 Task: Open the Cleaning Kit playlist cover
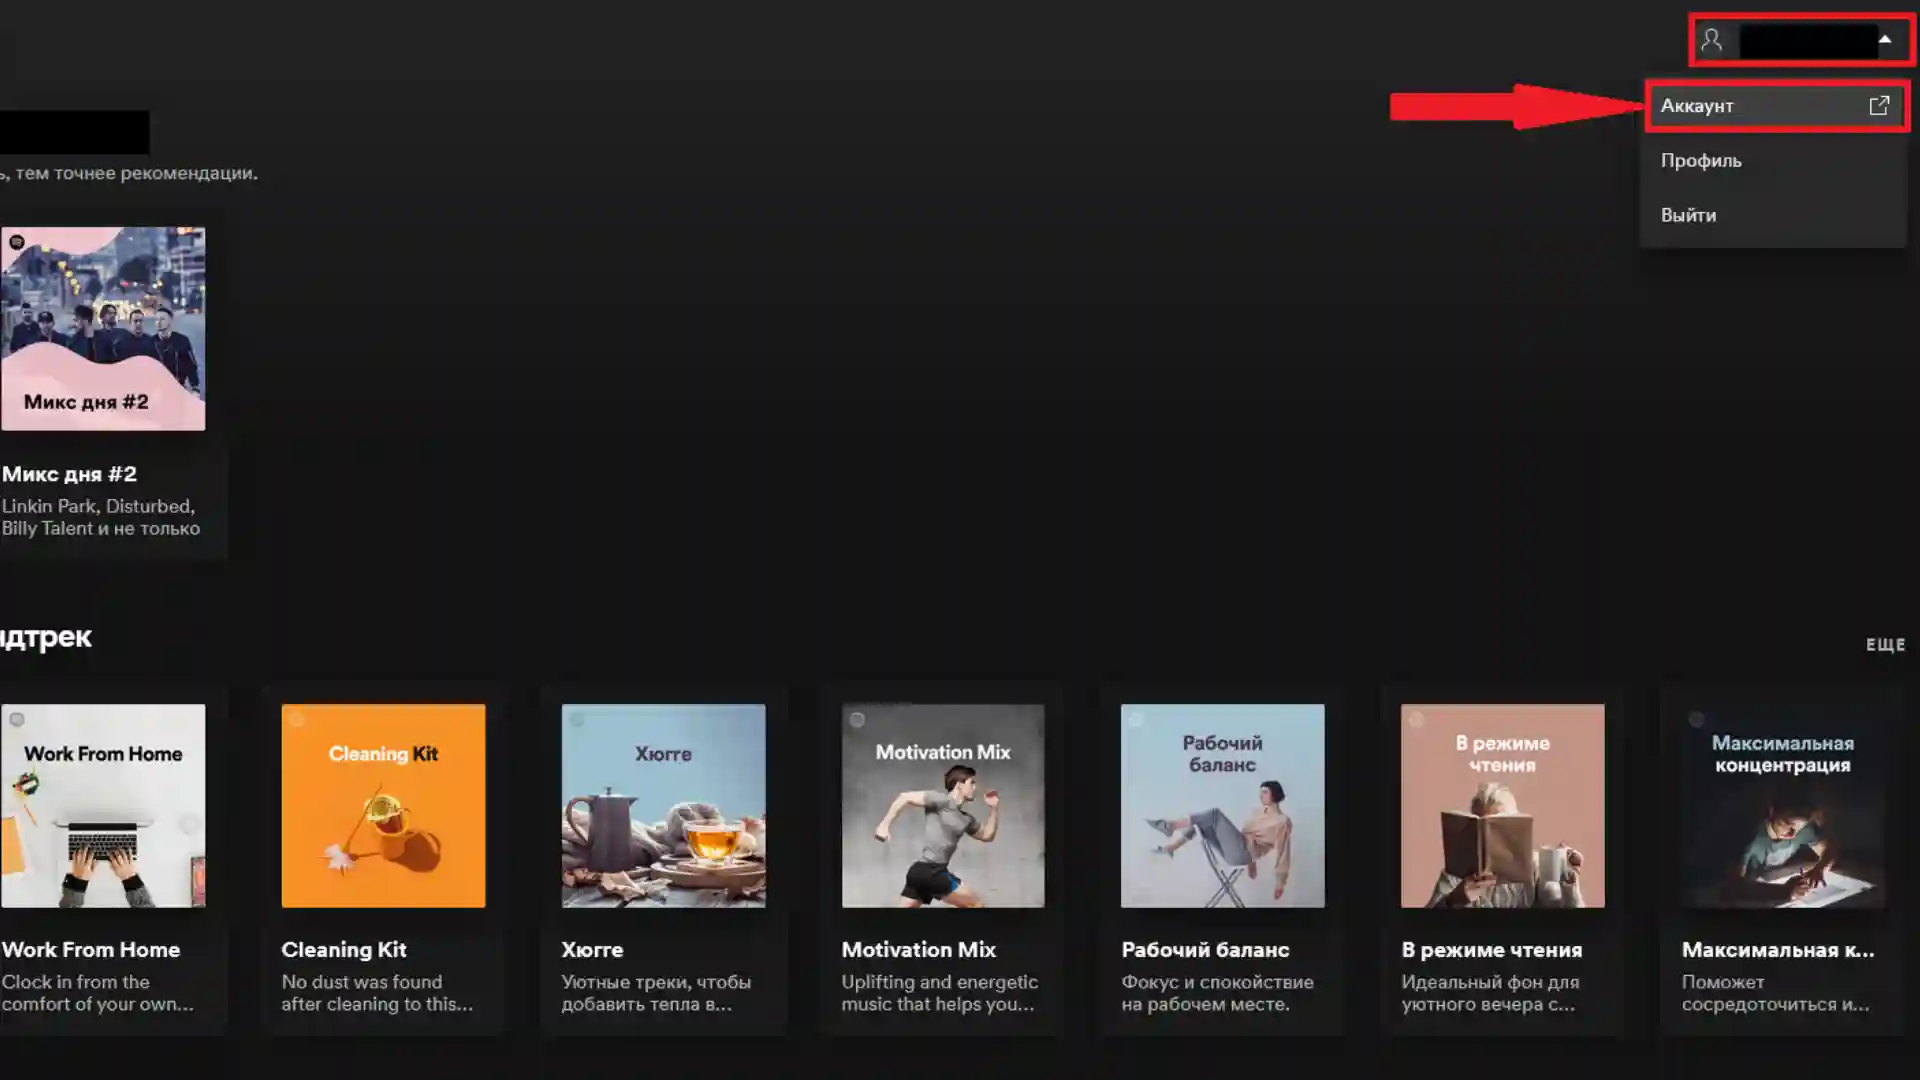[x=383, y=806]
